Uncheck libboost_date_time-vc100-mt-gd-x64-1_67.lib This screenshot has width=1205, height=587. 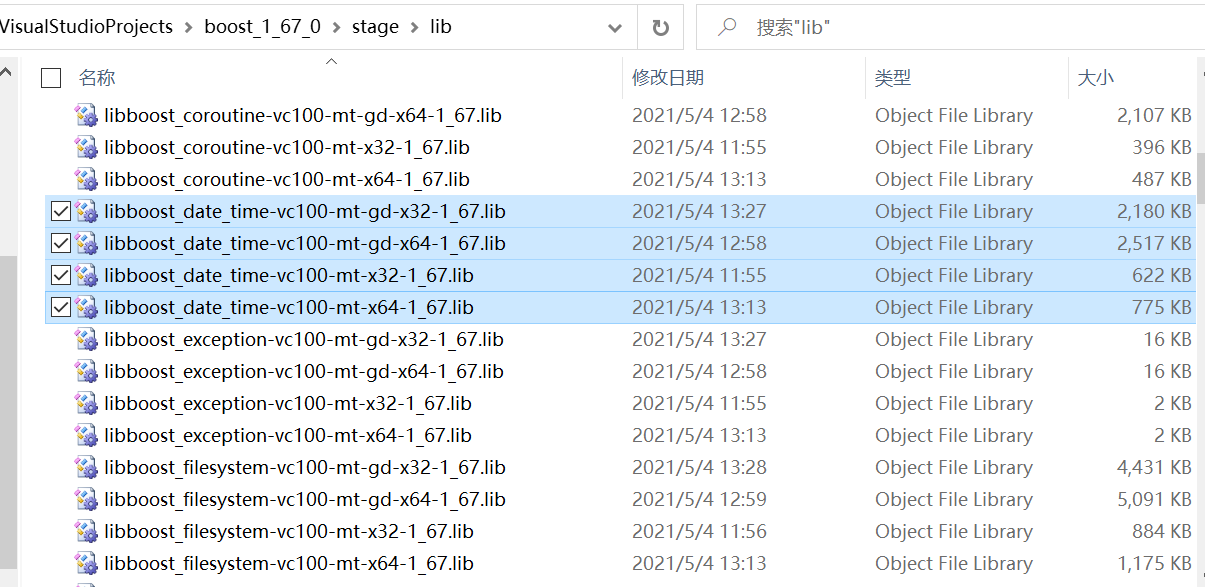pos(60,243)
